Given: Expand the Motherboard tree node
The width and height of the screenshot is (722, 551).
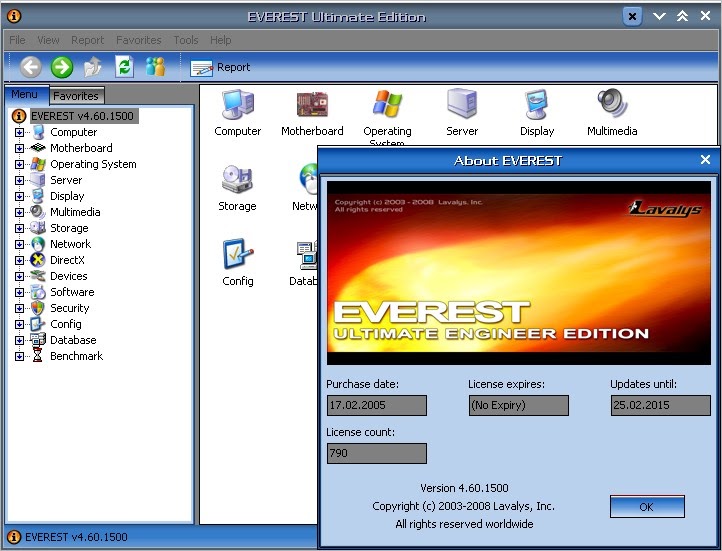Looking at the screenshot, I should tap(19, 149).
